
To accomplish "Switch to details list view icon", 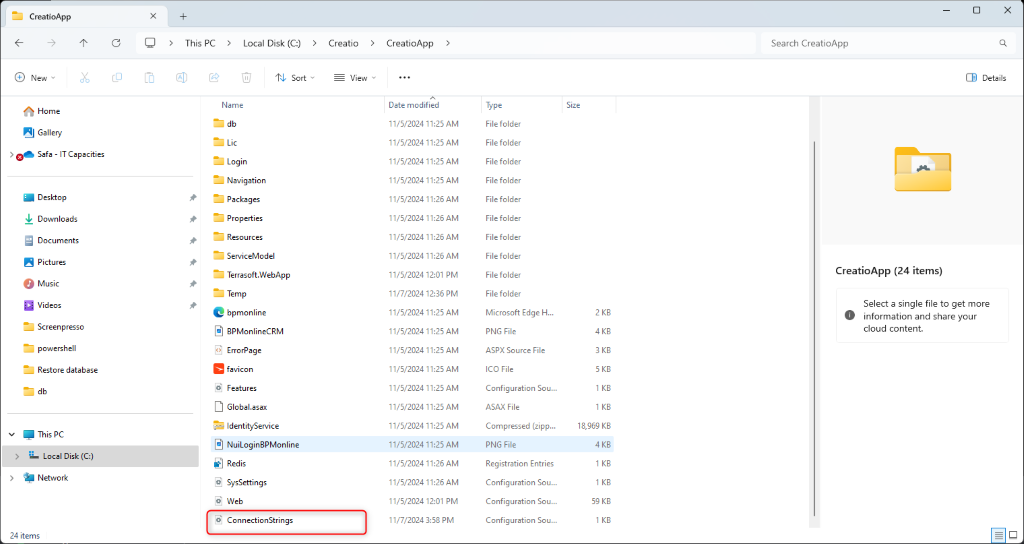I will 999,536.
